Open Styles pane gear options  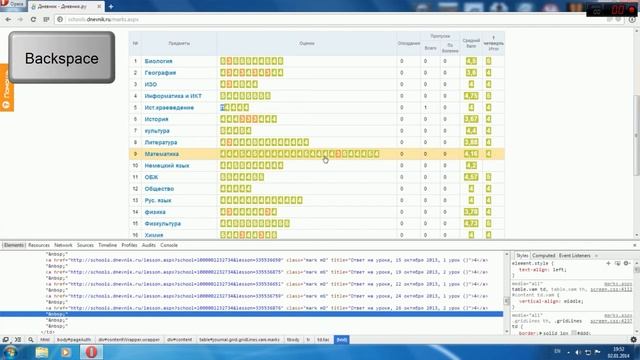click(626, 263)
